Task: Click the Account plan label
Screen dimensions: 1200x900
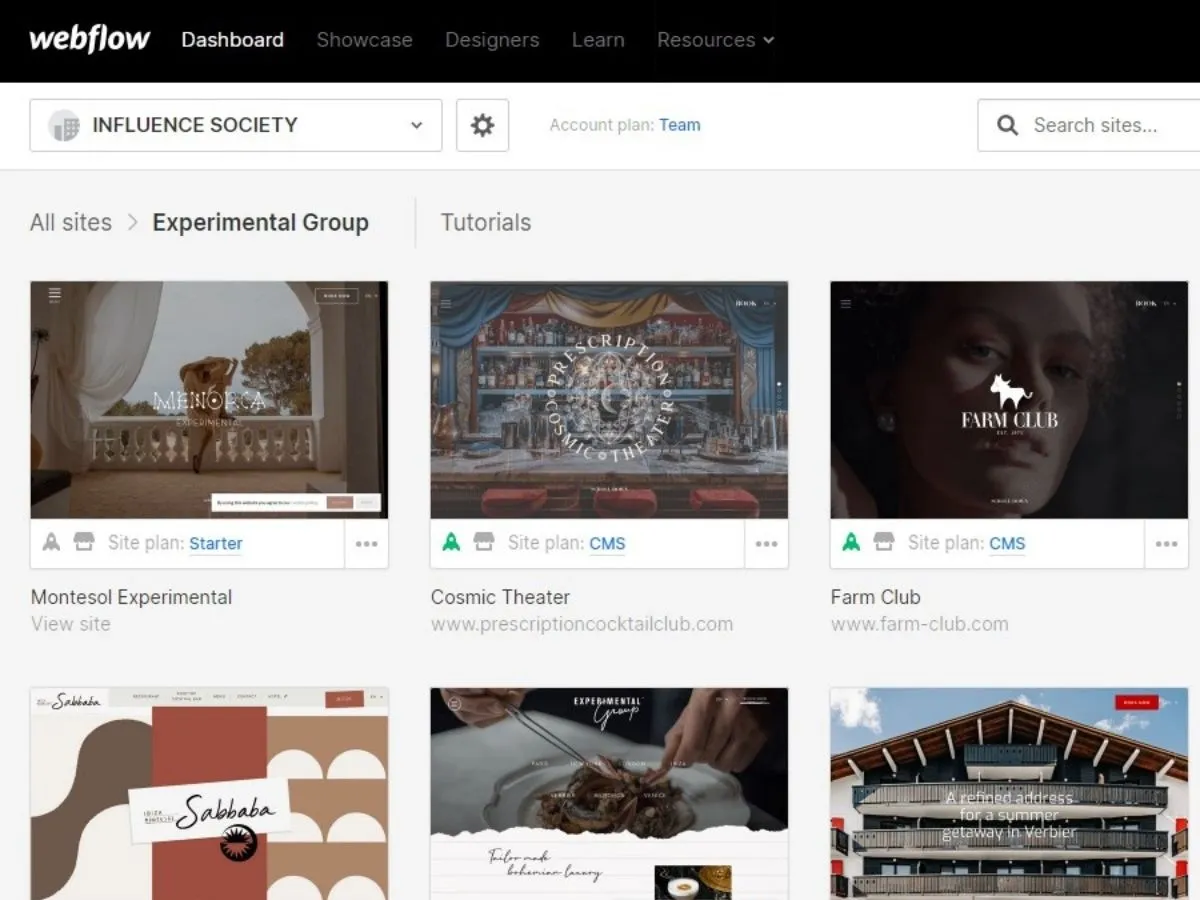Action: point(602,125)
